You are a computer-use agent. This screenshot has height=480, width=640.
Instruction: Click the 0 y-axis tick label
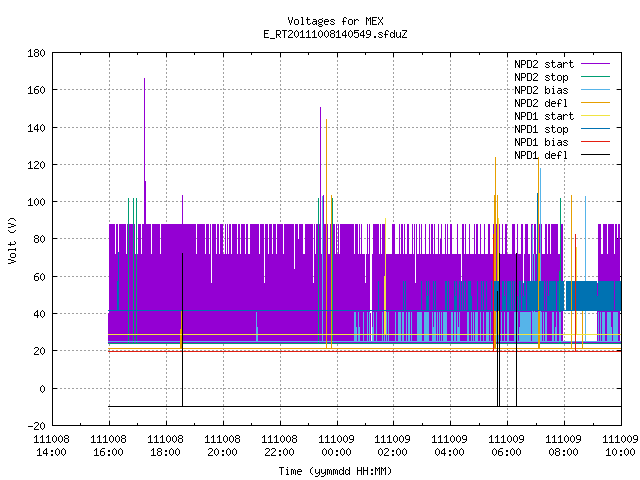tap(42, 389)
